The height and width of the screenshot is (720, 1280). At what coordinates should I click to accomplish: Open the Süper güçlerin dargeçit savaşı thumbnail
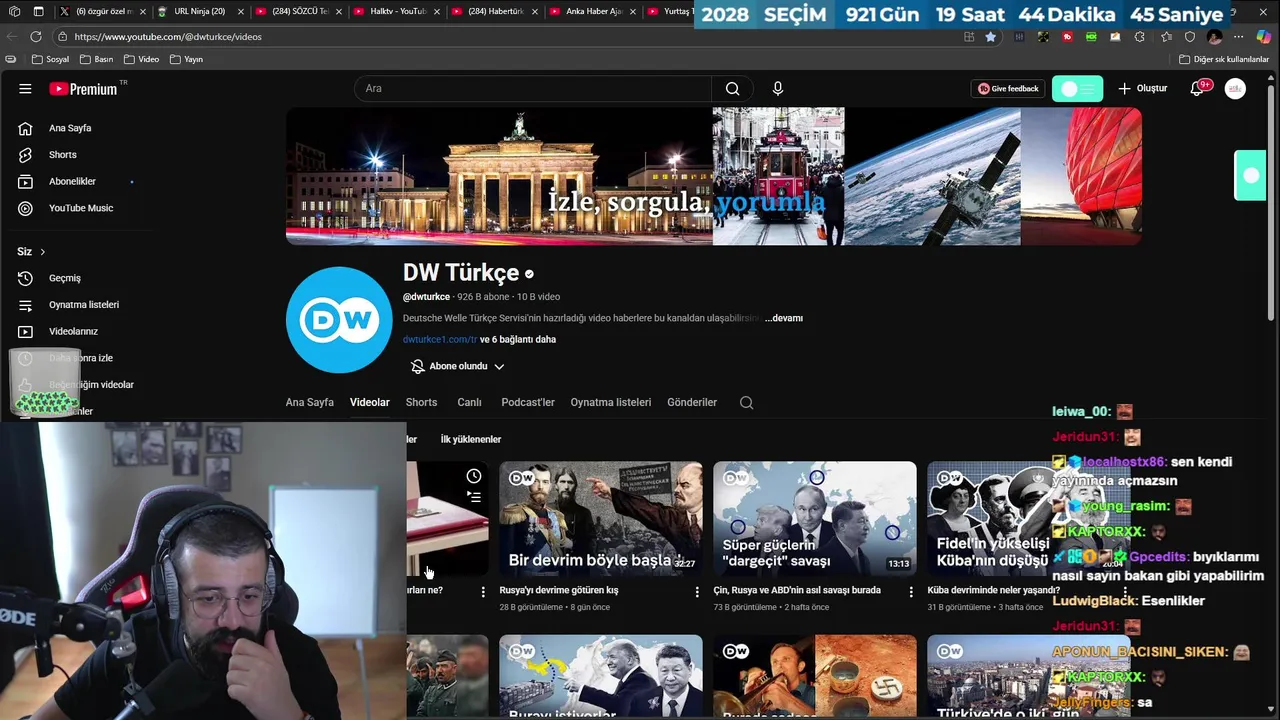pyautogui.click(x=815, y=518)
